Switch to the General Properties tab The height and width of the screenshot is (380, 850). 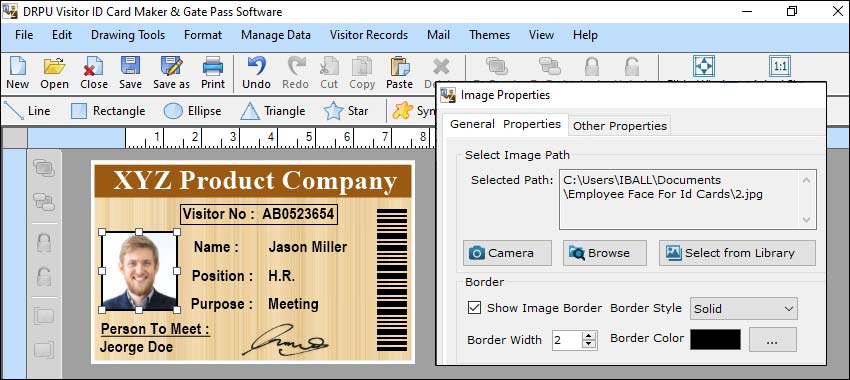click(505, 124)
